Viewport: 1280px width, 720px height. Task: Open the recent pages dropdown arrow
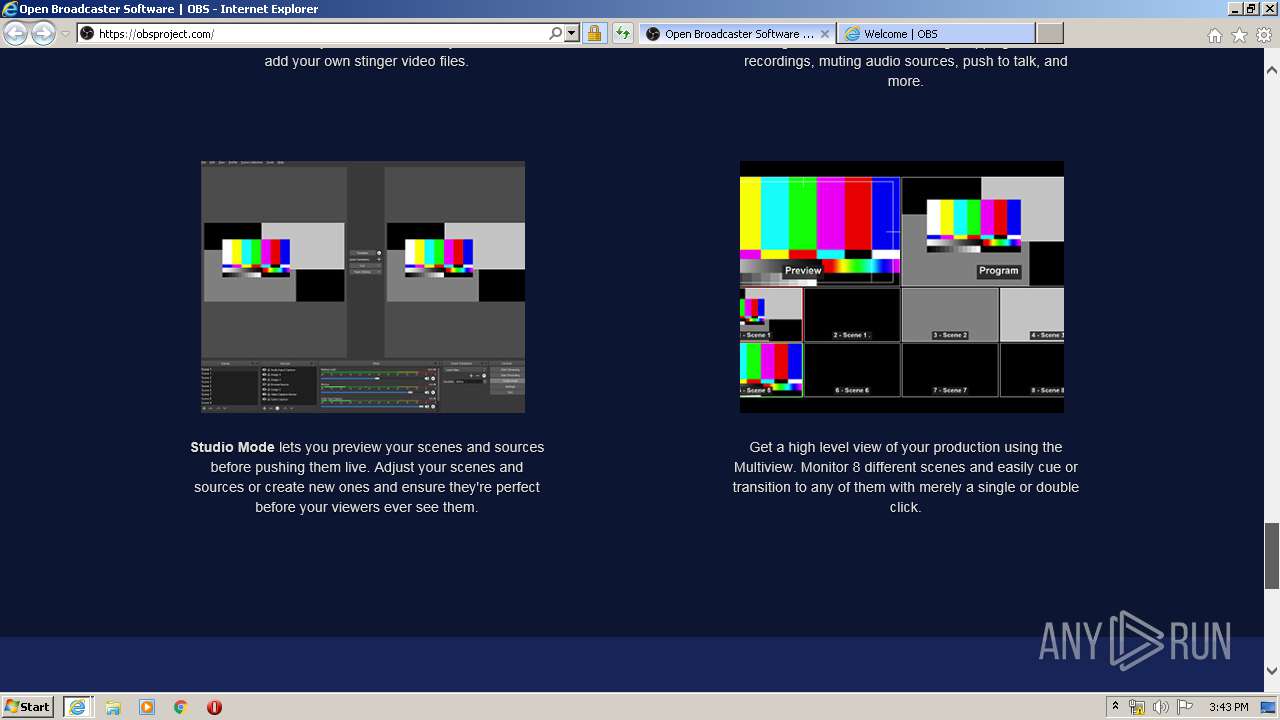pos(65,34)
